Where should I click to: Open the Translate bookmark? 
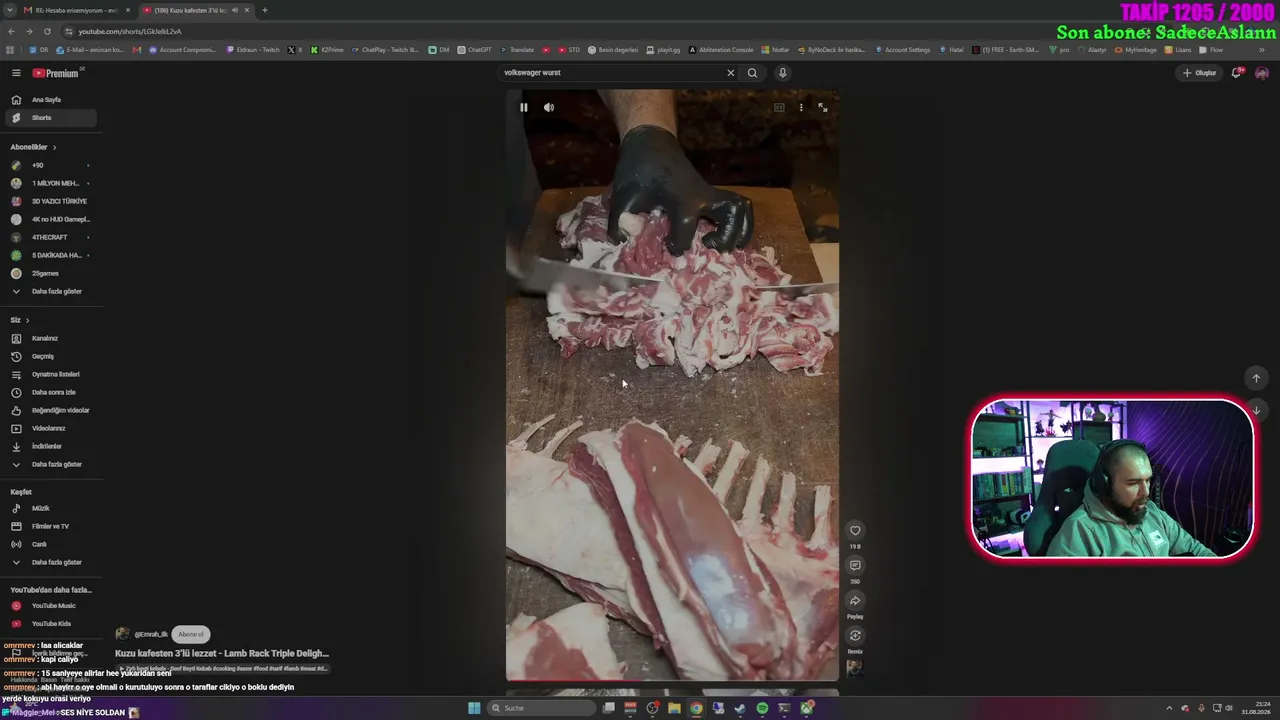517,50
